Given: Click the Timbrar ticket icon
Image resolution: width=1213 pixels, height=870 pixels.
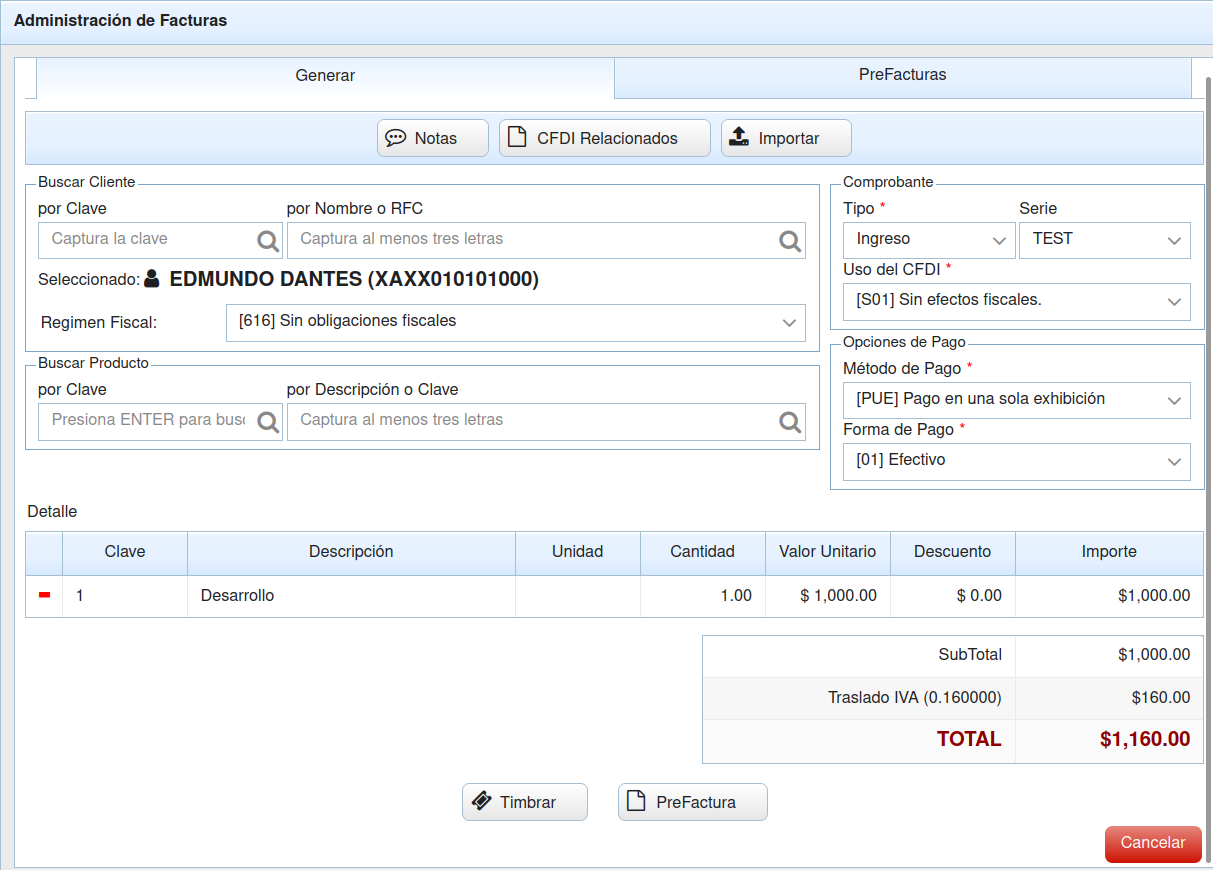Looking at the screenshot, I should (481, 801).
